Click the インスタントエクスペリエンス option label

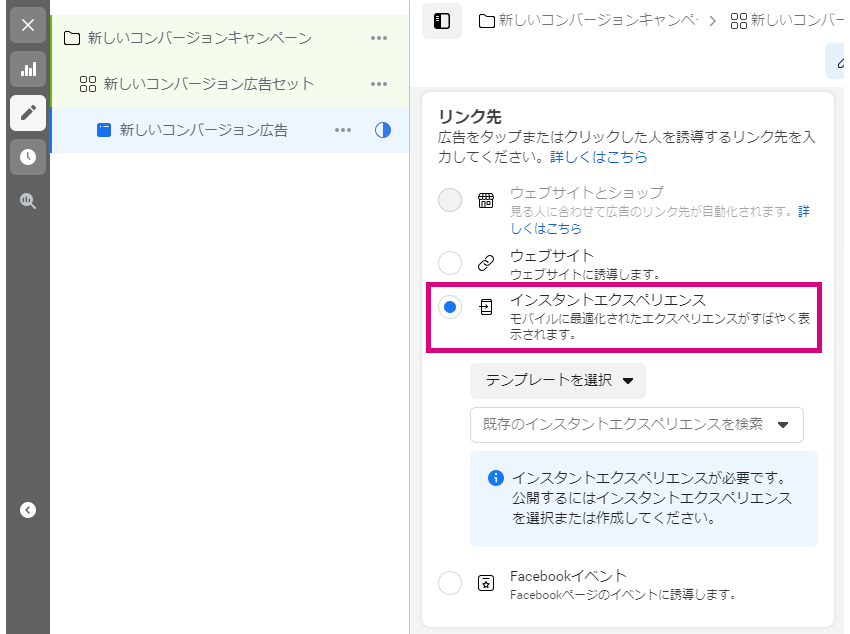pyautogui.click(x=608, y=300)
